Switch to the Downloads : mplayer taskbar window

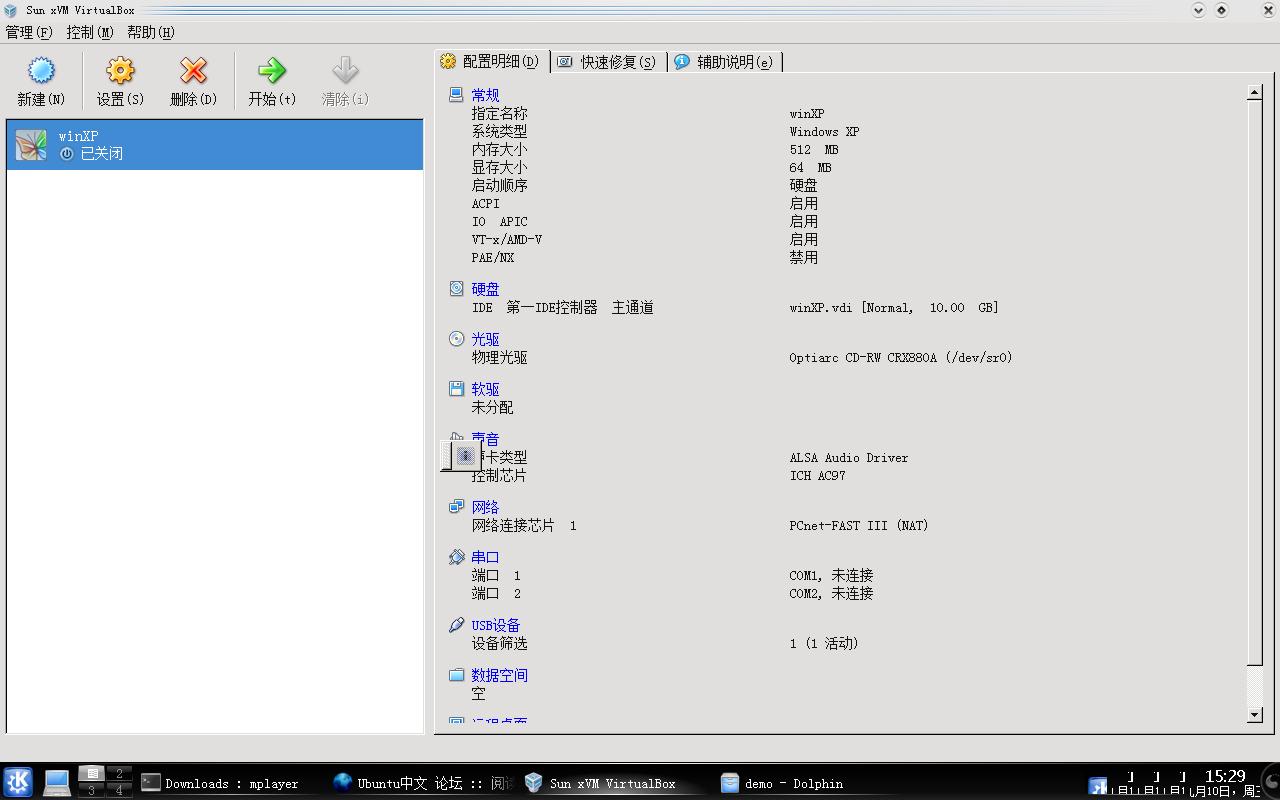[x=230, y=783]
